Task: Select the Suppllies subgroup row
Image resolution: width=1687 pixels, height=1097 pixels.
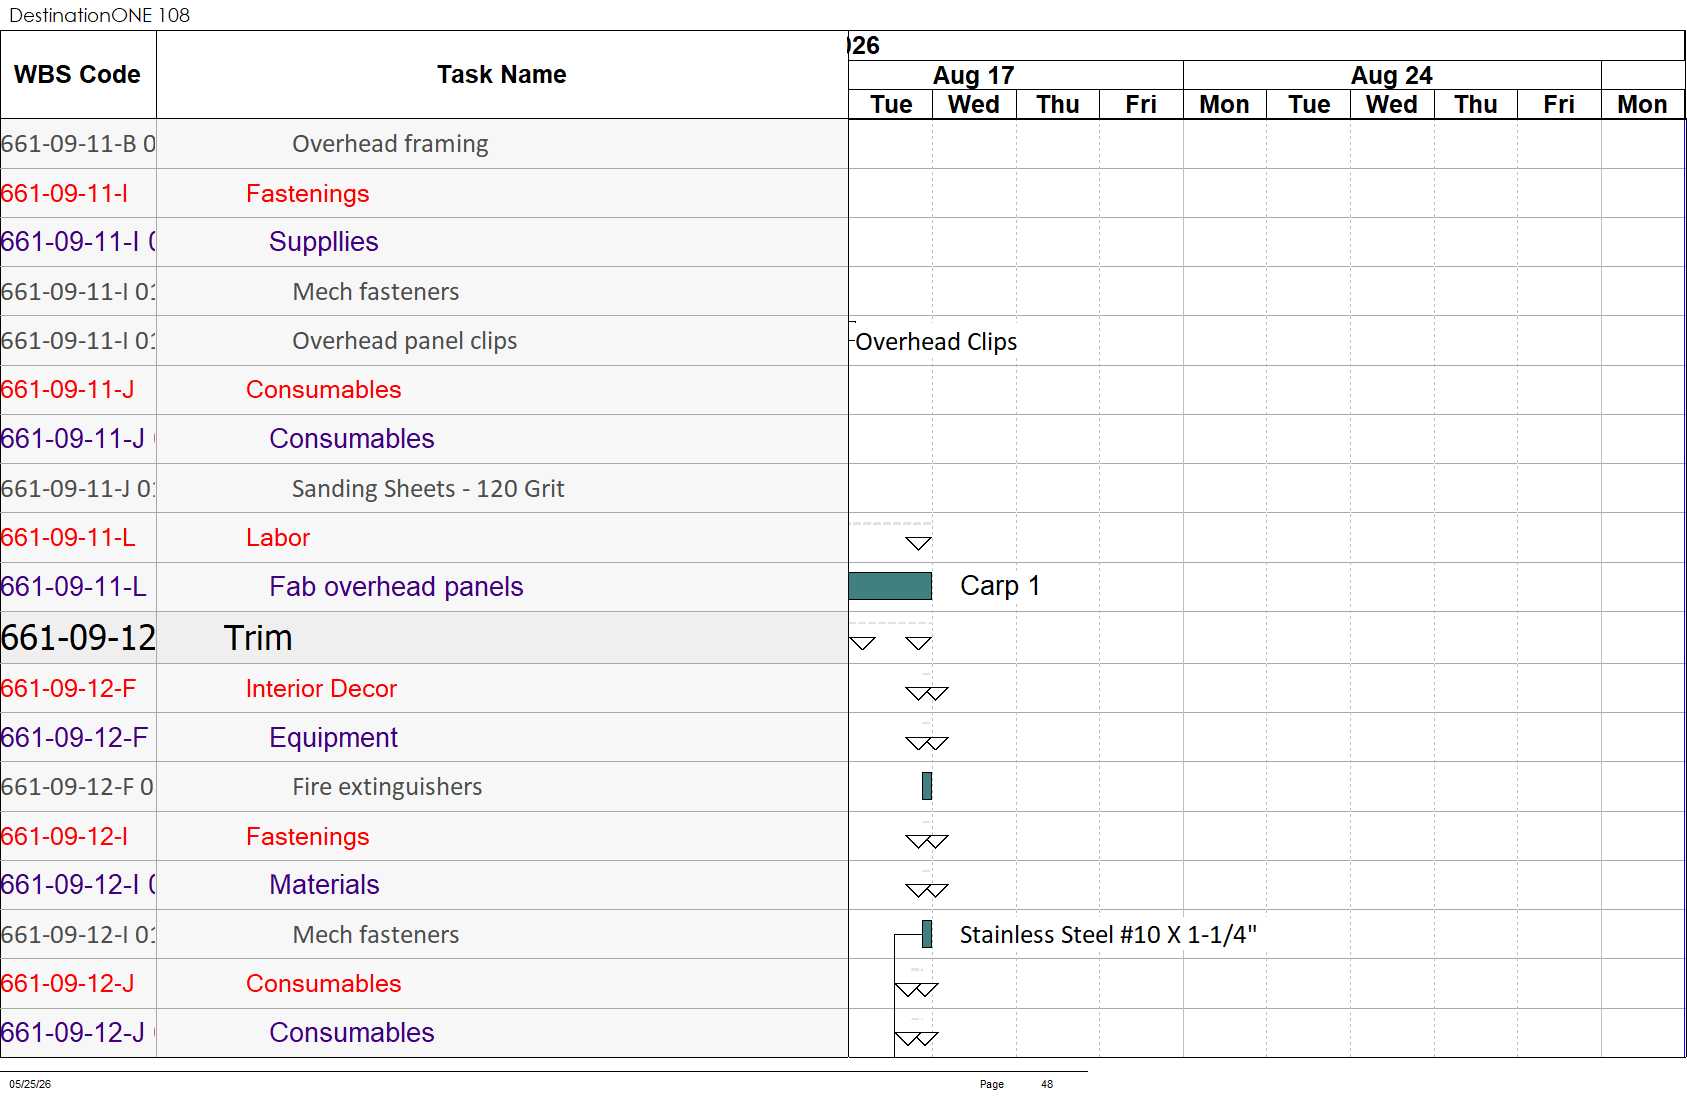Action: point(424,242)
